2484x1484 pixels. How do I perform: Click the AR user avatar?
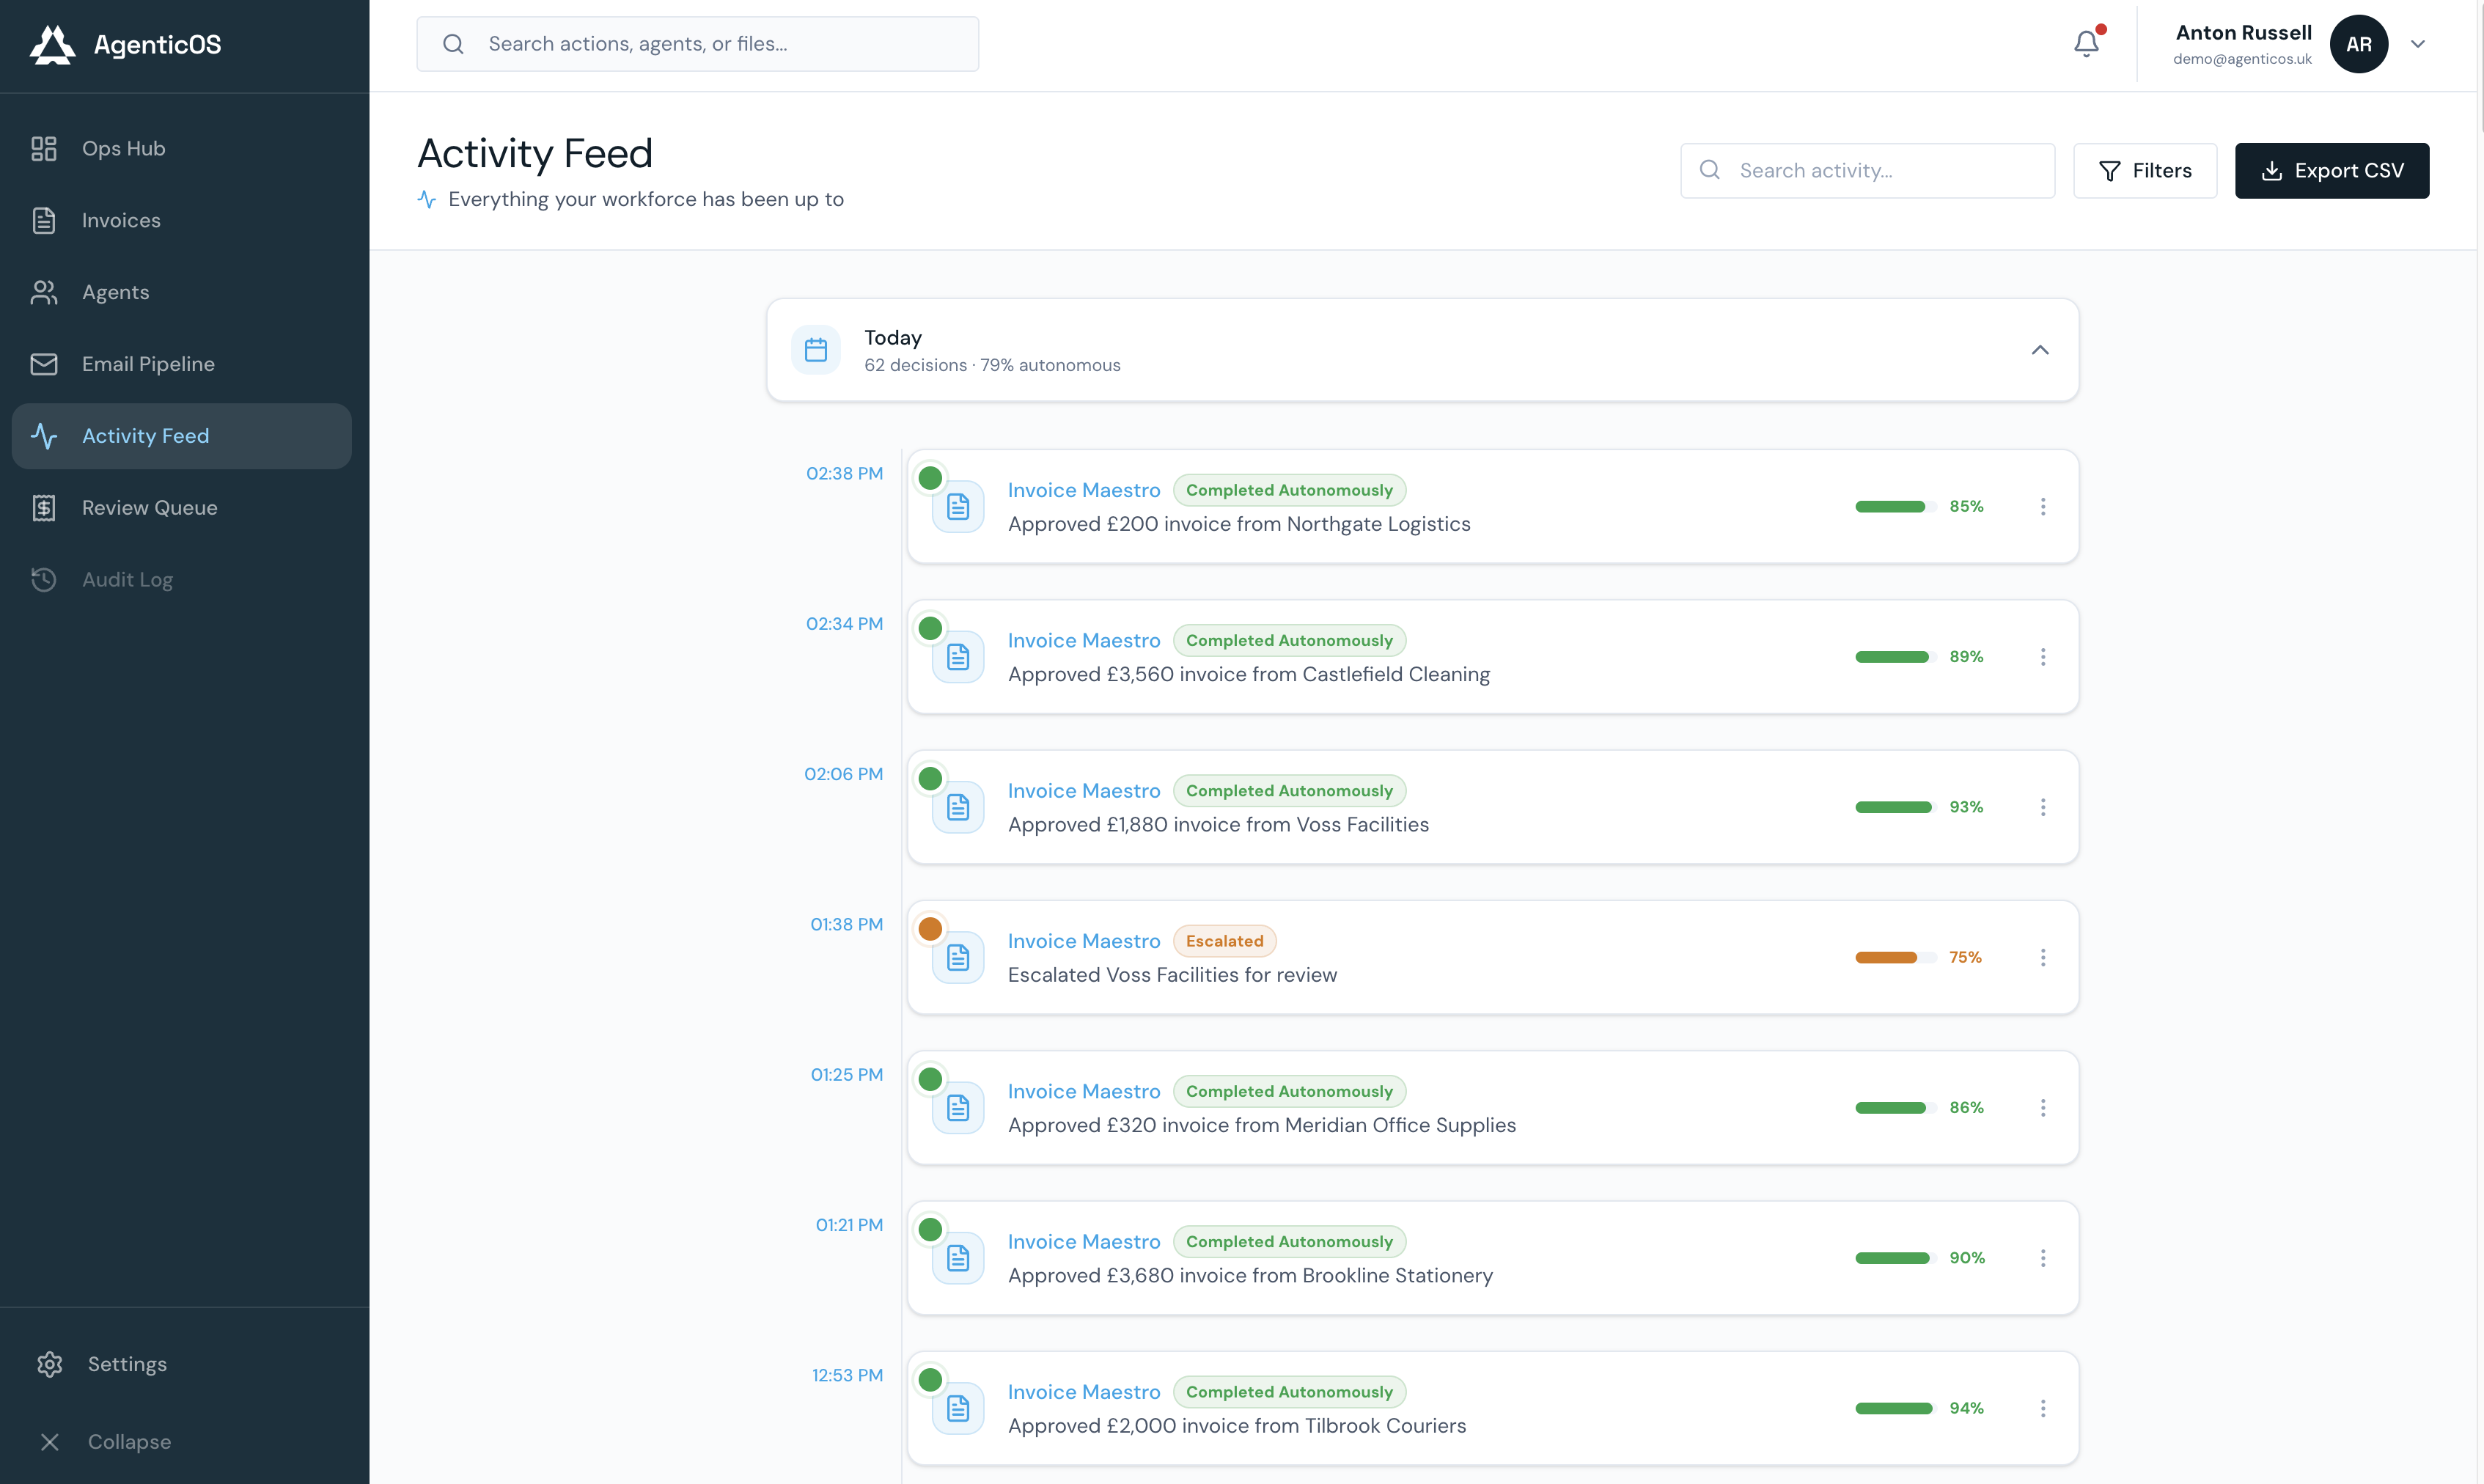click(x=2359, y=44)
